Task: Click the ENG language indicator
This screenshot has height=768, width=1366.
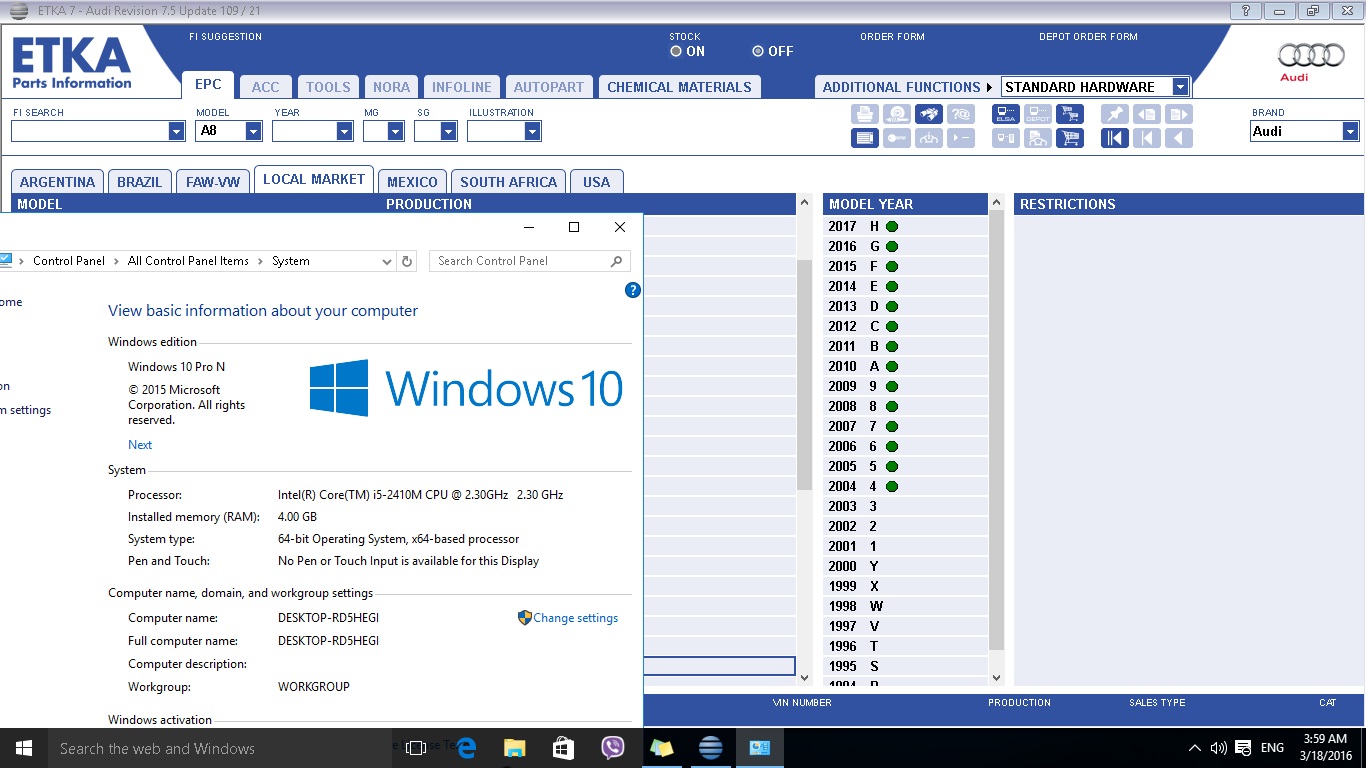Action: (x=1272, y=748)
